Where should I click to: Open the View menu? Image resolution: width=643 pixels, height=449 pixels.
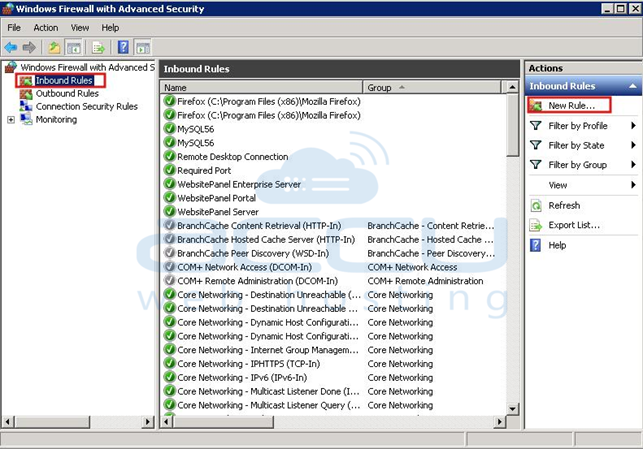click(x=80, y=28)
